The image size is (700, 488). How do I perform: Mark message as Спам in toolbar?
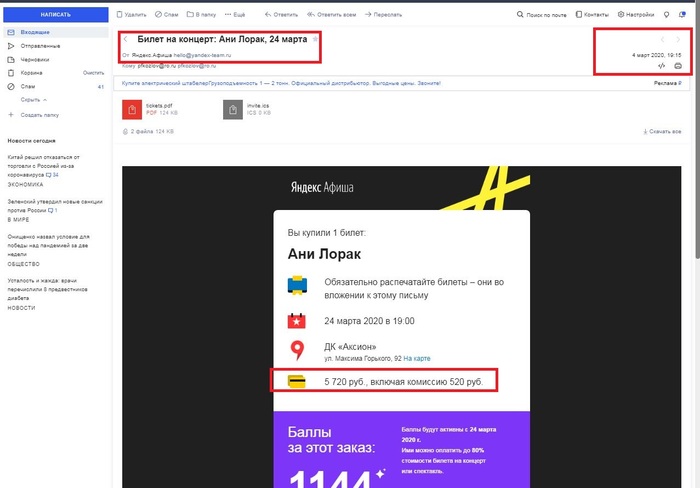[x=167, y=15]
